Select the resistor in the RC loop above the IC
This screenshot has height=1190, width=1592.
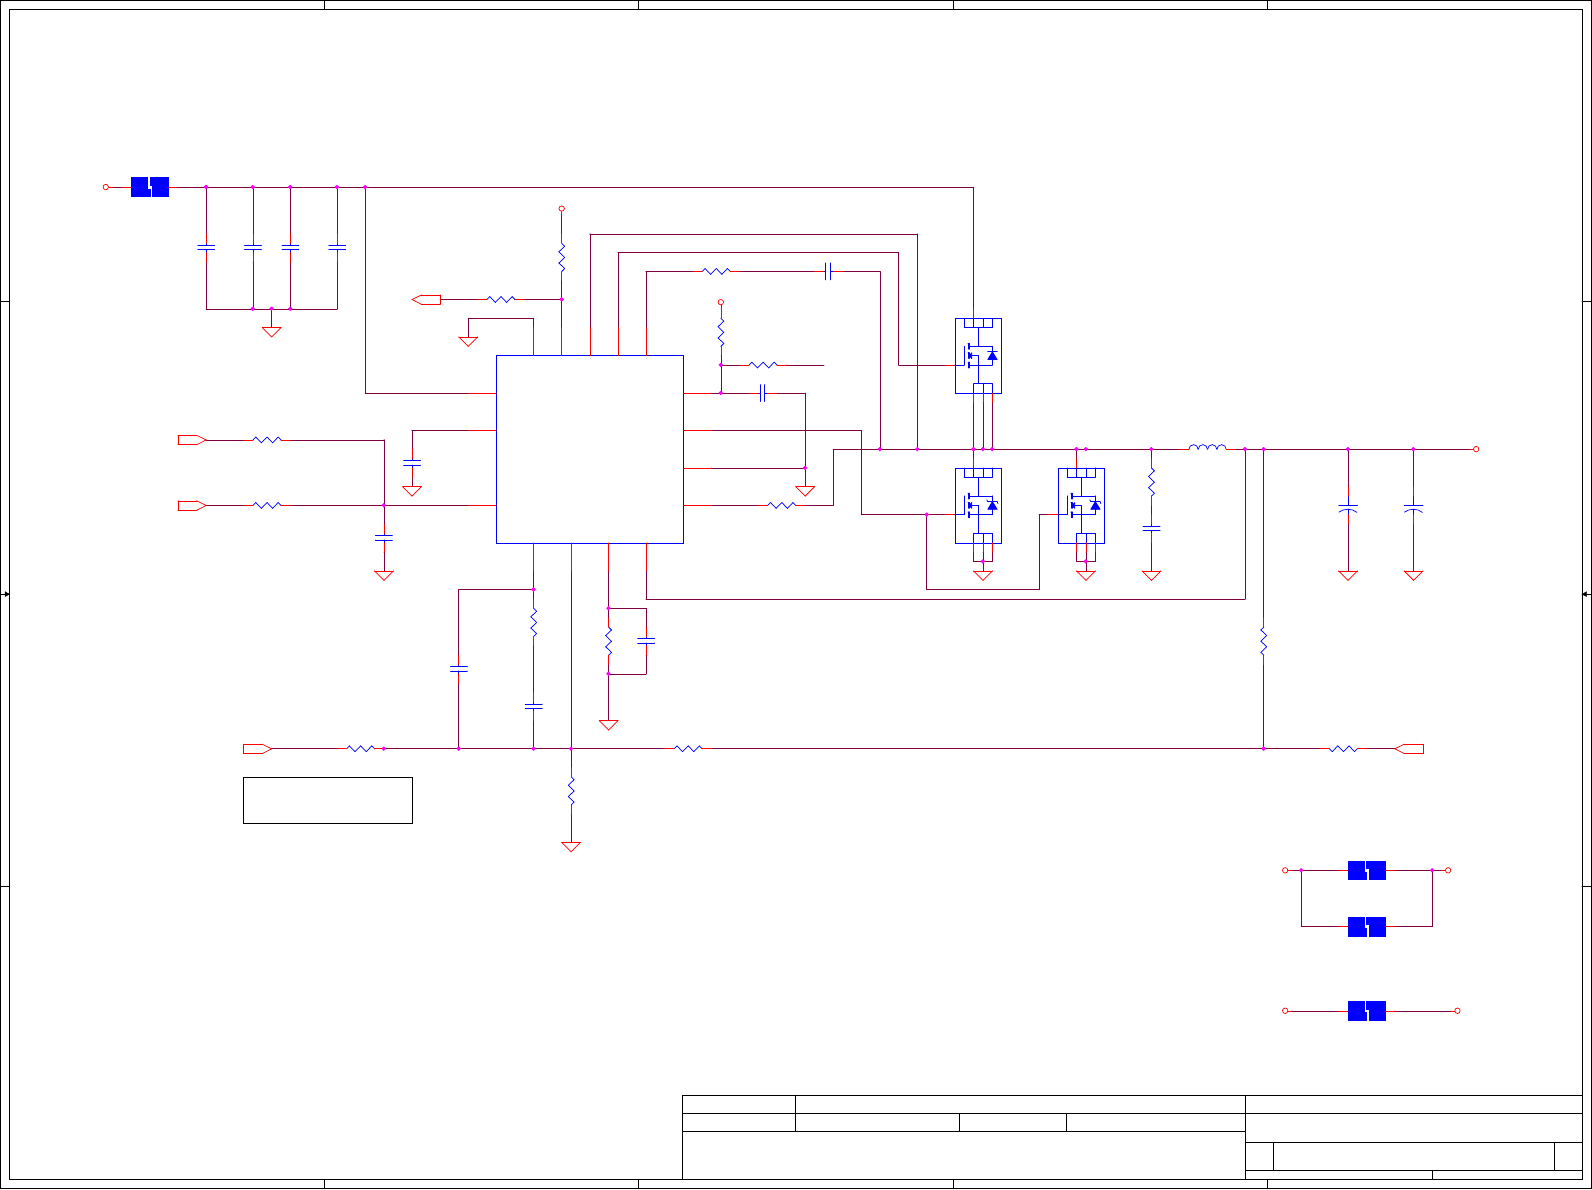click(x=717, y=271)
